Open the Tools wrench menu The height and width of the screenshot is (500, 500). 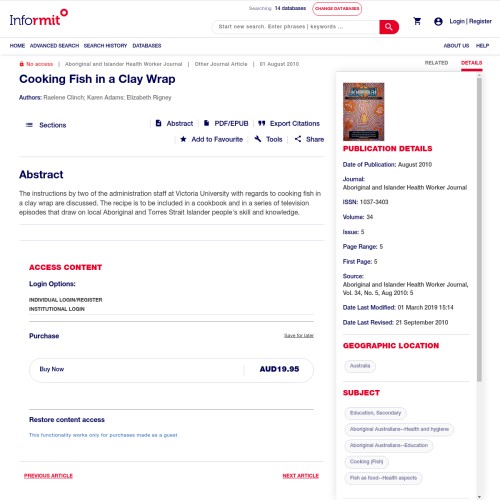(x=258, y=139)
